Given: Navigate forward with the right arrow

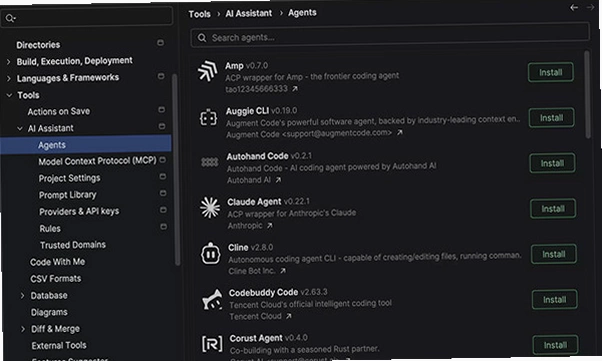Looking at the screenshot, I should pos(590,7).
